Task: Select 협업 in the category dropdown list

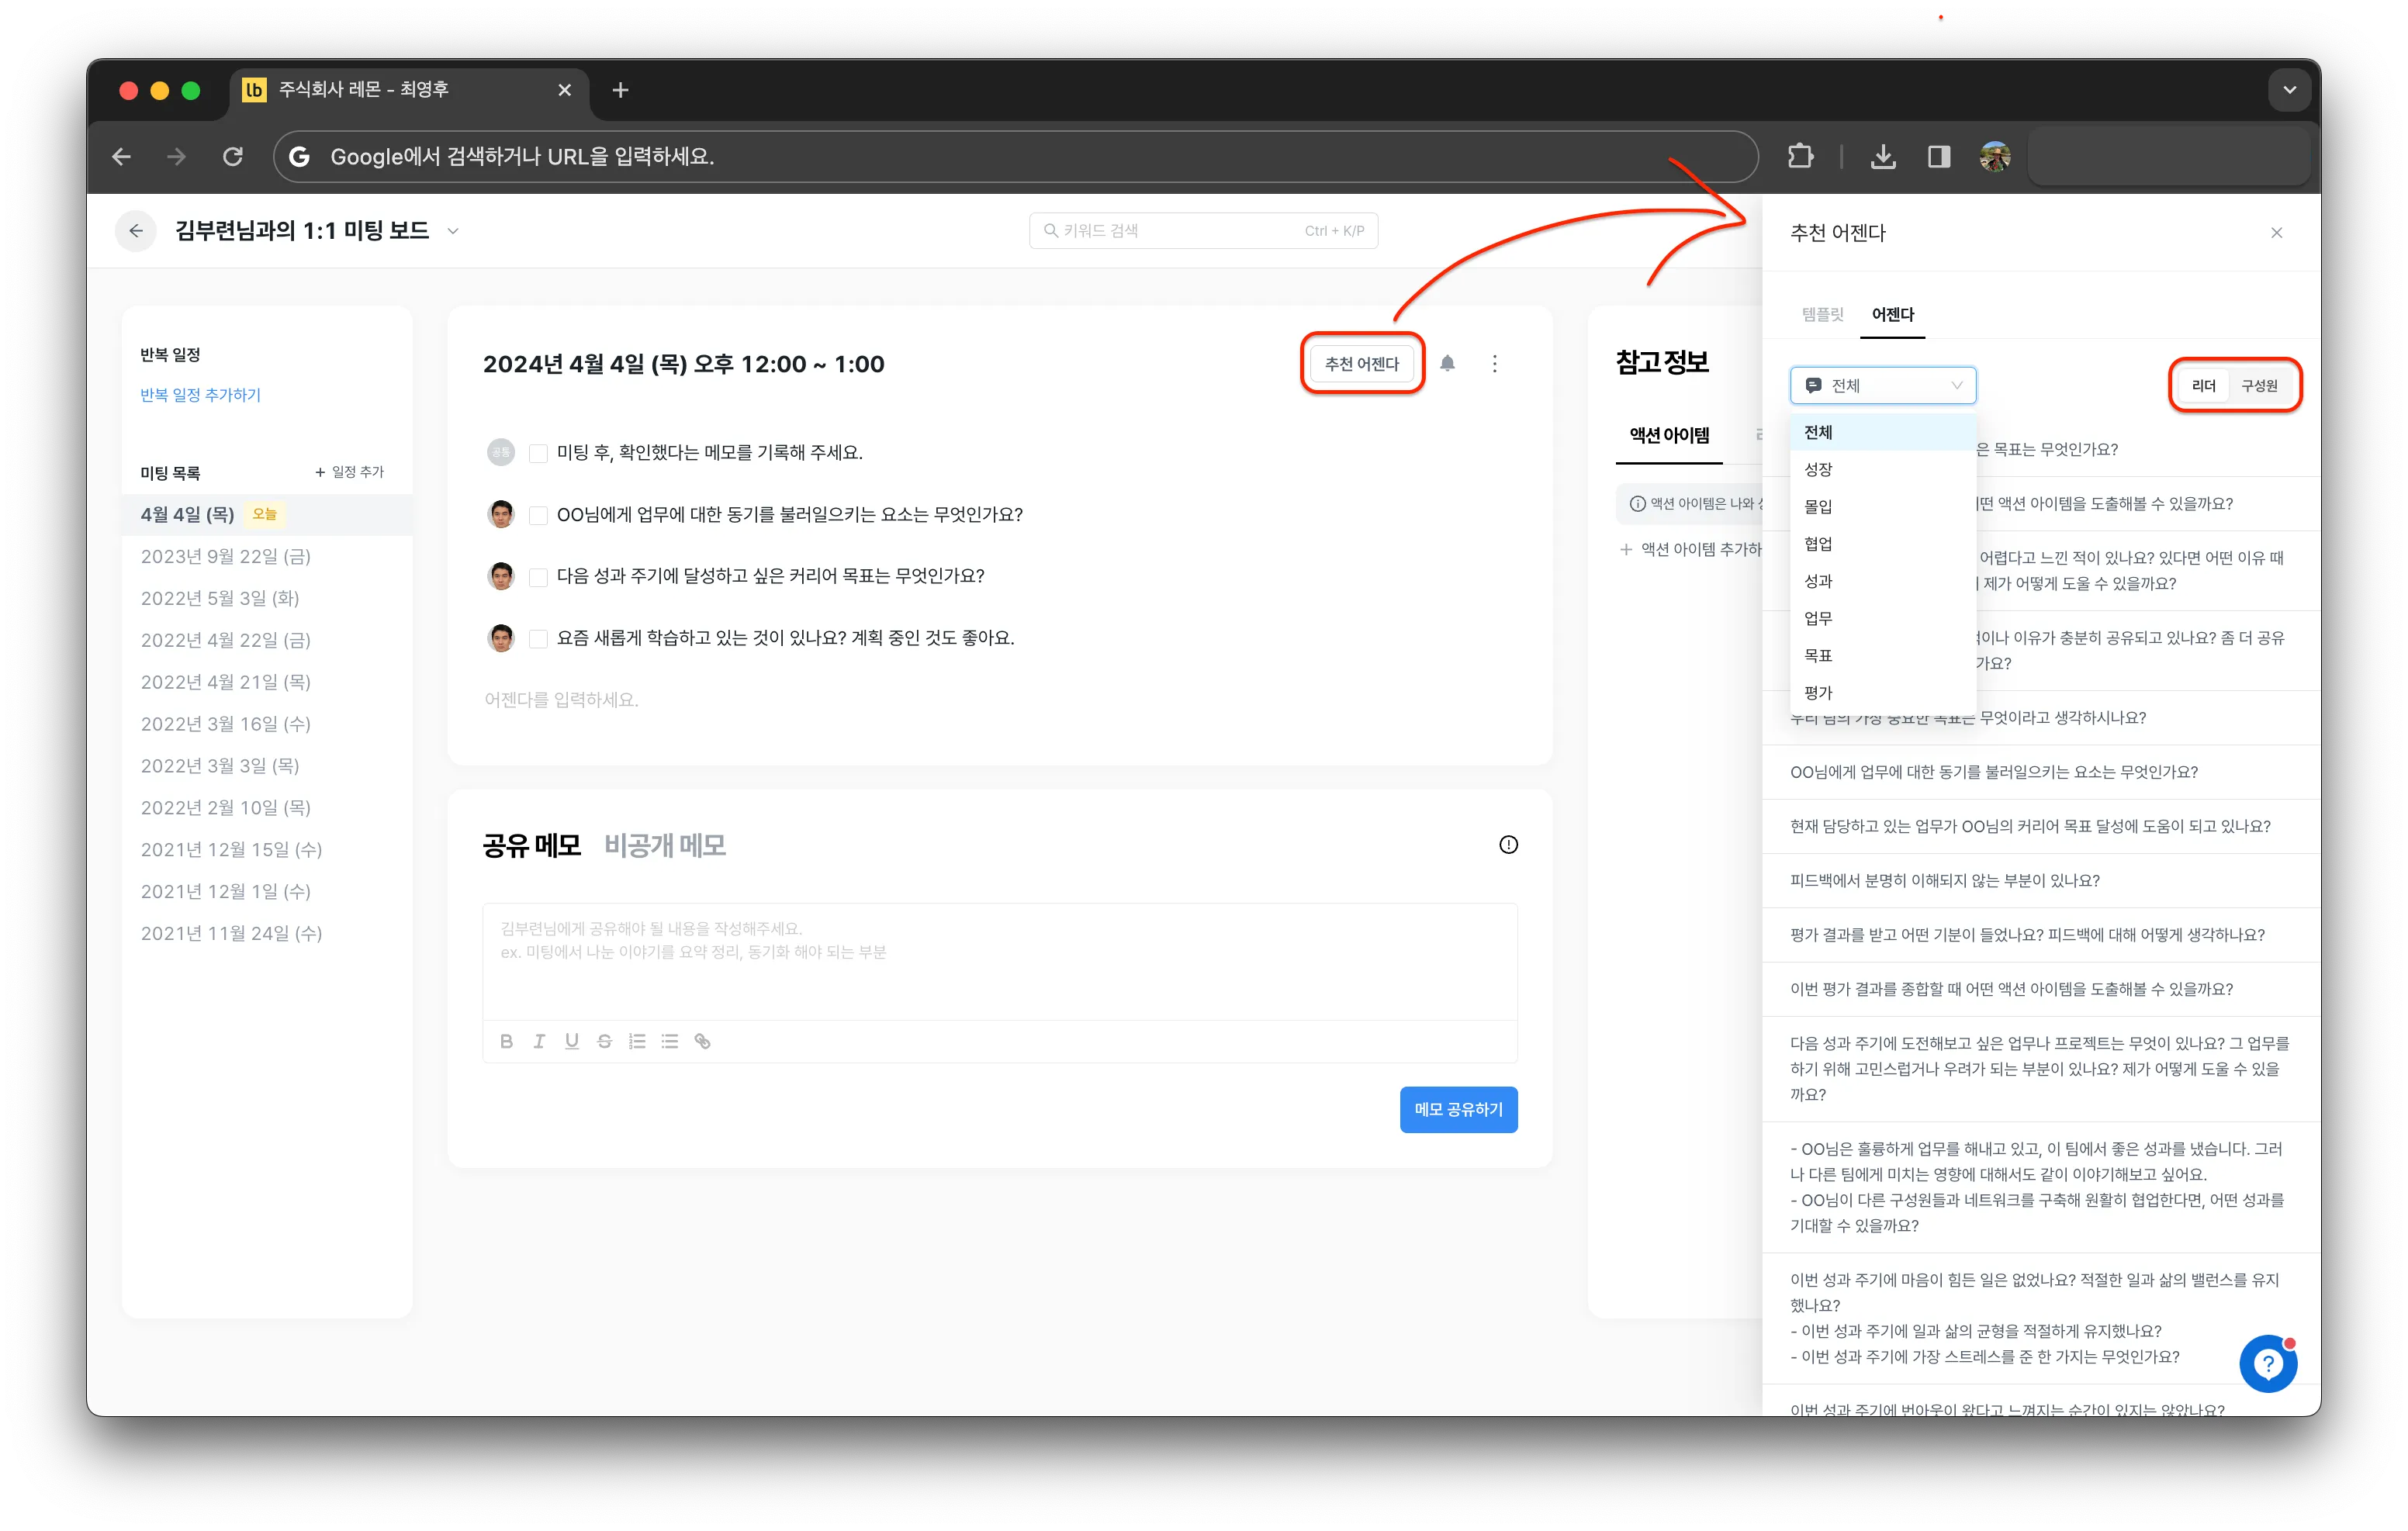Action: tap(1883, 544)
